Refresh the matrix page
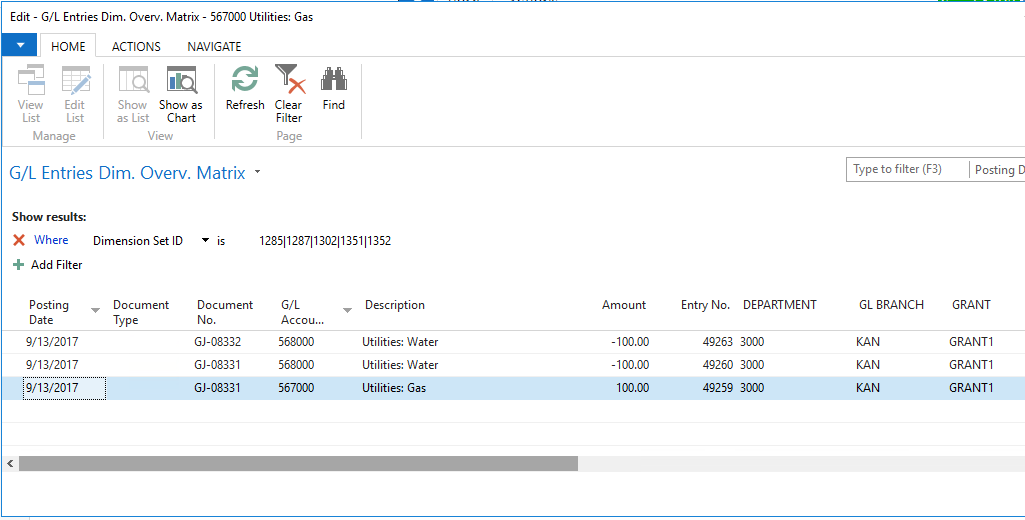Image resolution: width=1025 pixels, height=520 pixels. 245,80
